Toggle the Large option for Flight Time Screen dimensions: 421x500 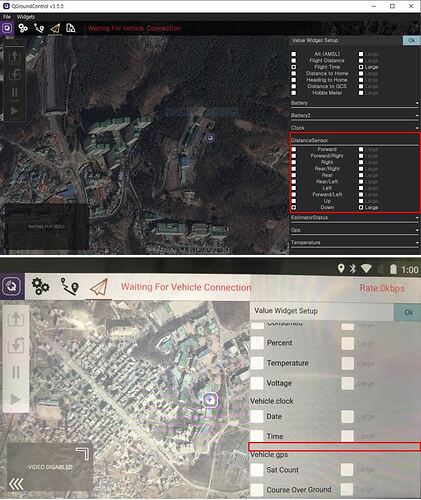pos(361,67)
